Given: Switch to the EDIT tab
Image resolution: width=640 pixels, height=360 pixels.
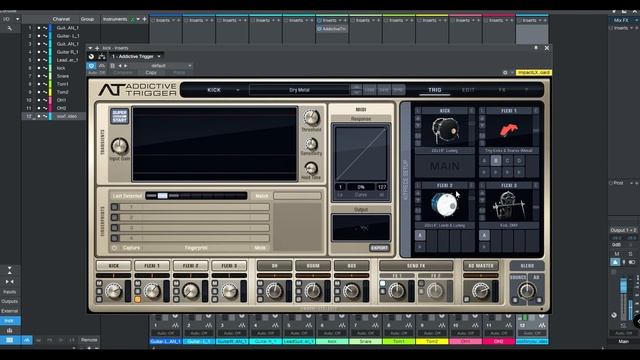Looking at the screenshot, I should coord(468,90).
